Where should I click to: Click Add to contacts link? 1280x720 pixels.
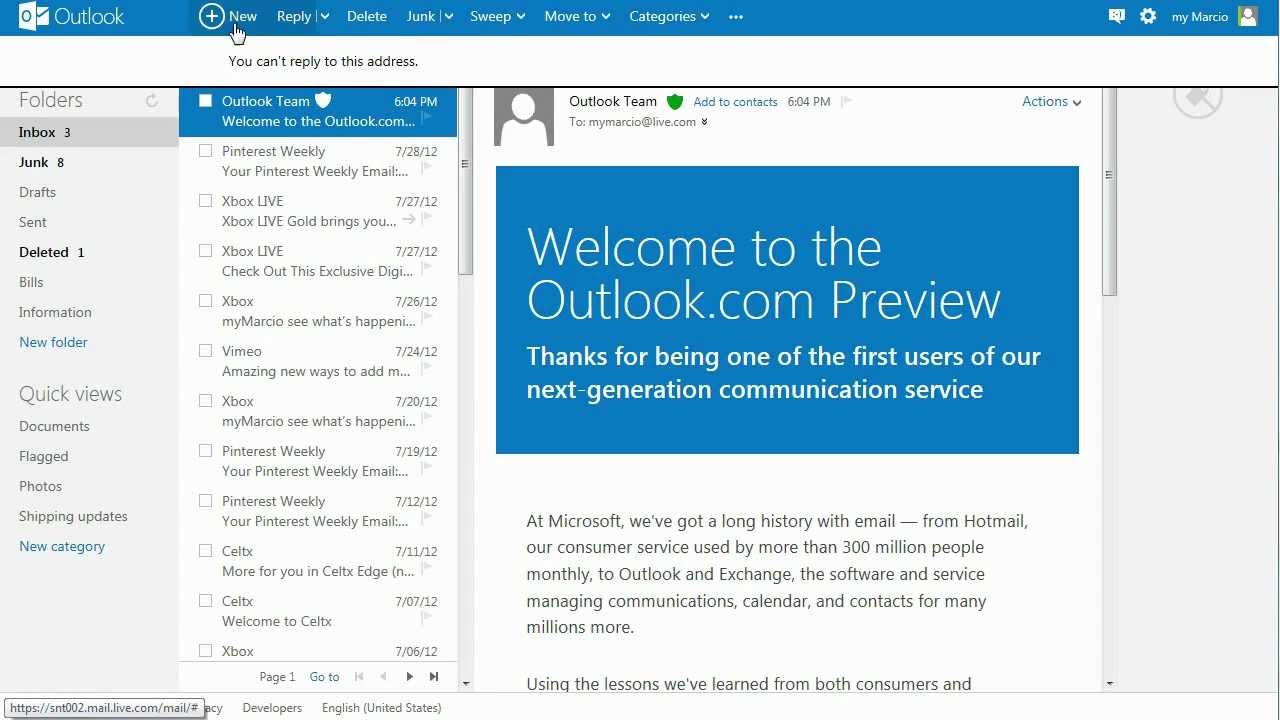click(x=735, y=102)
